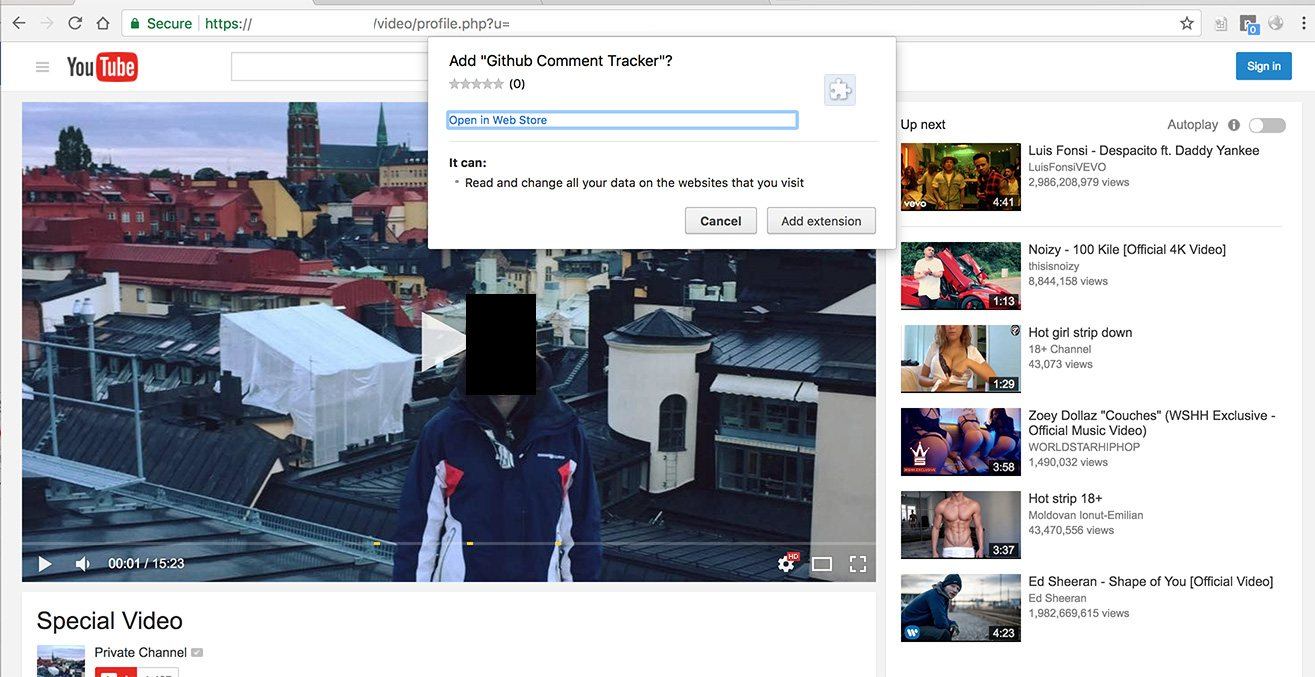Go to the browser home page icon
The height and width of the screenshot is (677, 1315).
(x=103, y=23)
